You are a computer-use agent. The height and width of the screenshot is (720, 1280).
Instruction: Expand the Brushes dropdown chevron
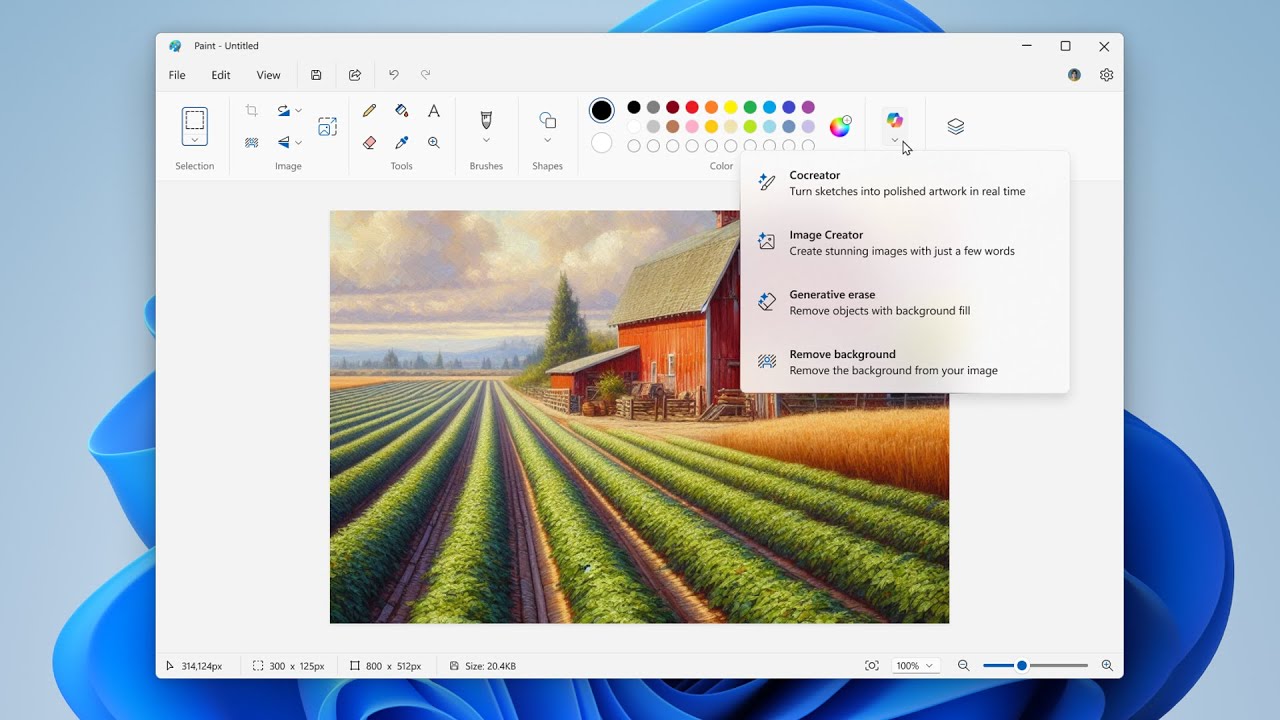point(486,140)
